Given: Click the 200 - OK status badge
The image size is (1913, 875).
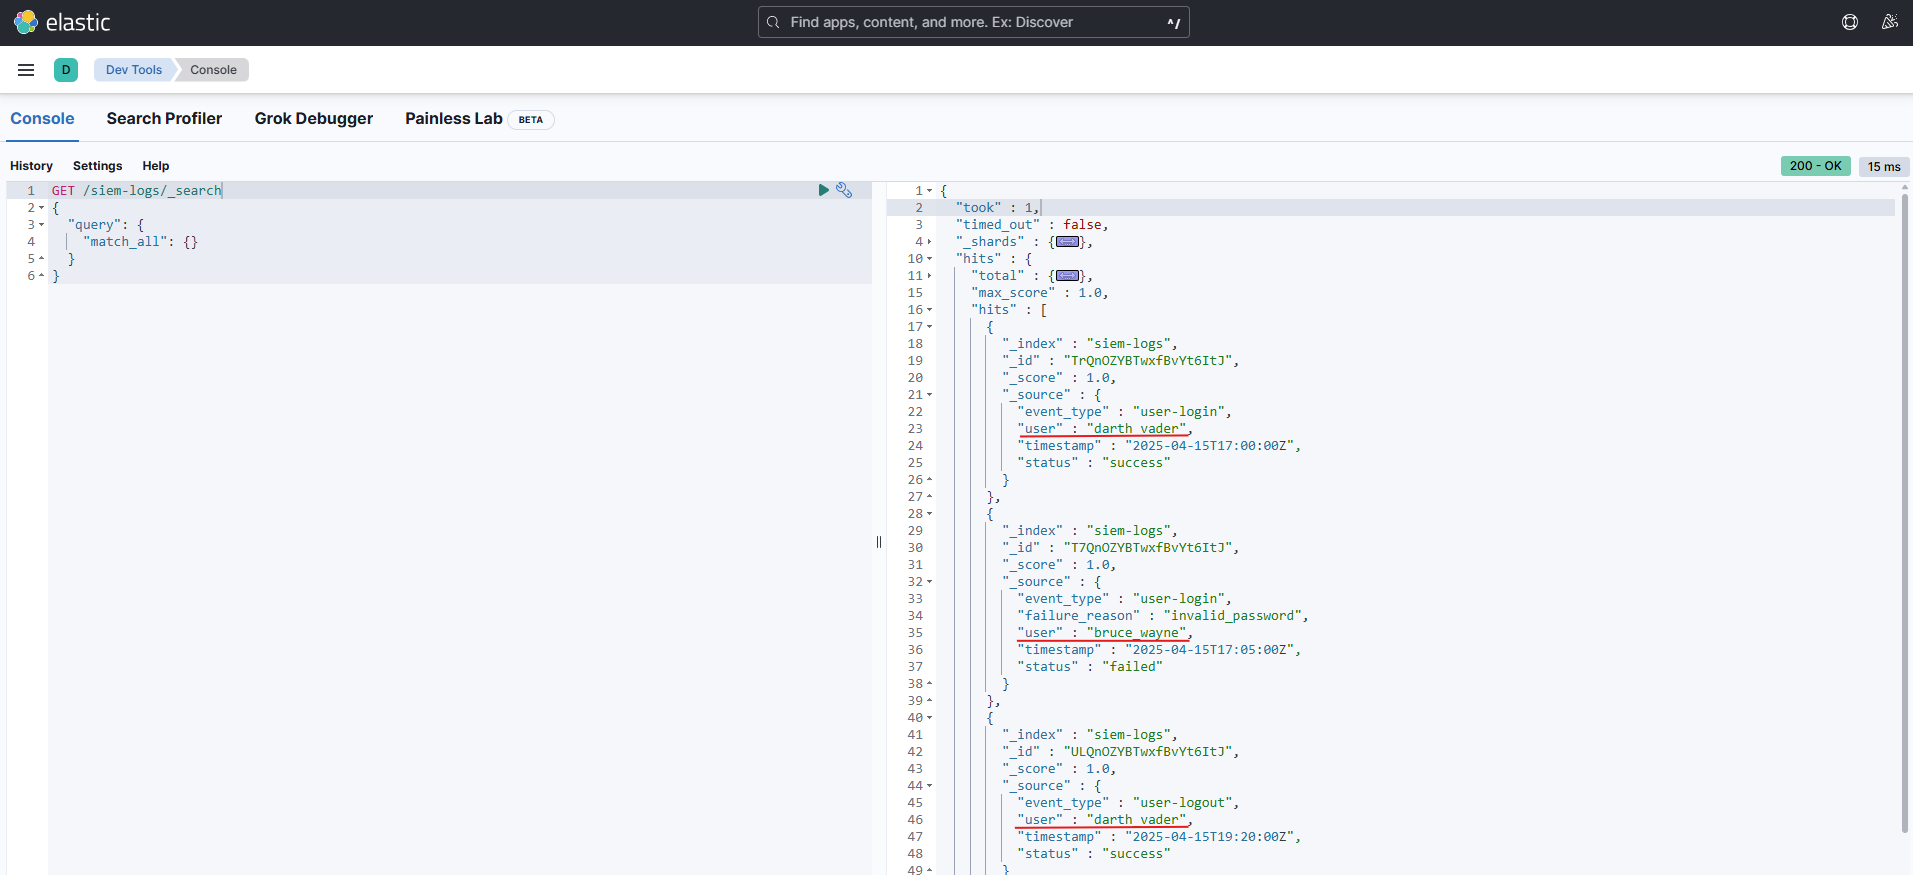Looking at the screenshot, I should [x=1815, y=166].
